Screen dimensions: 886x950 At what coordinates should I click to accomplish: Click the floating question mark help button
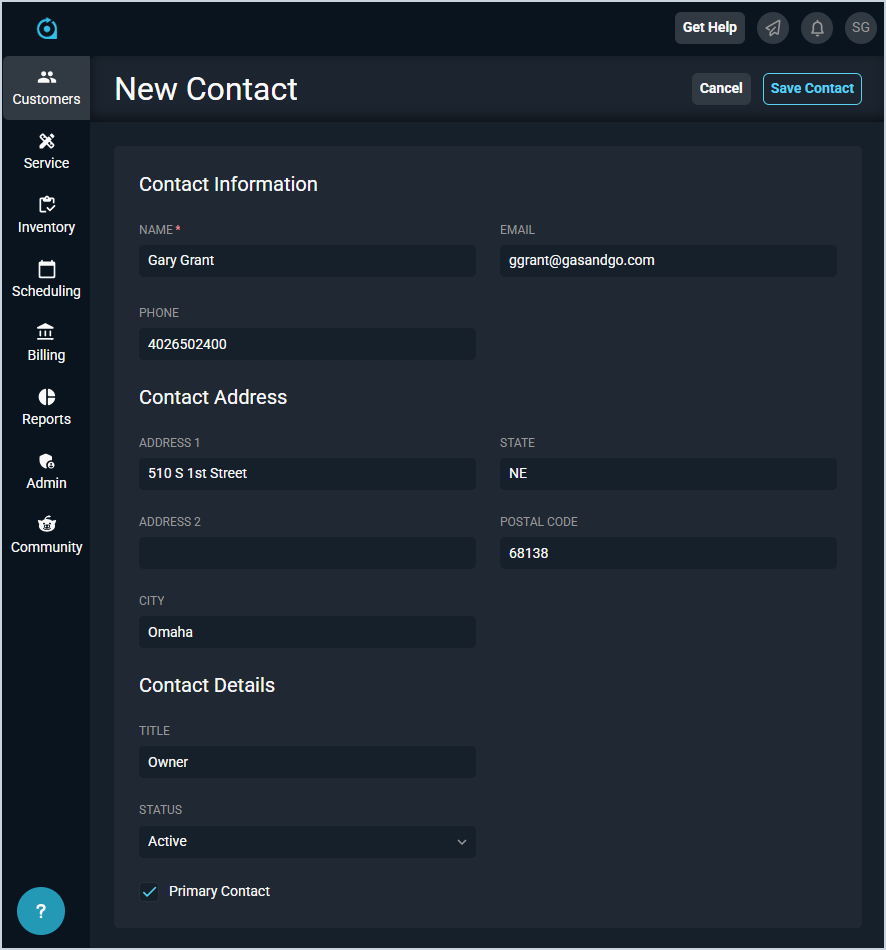41,911
